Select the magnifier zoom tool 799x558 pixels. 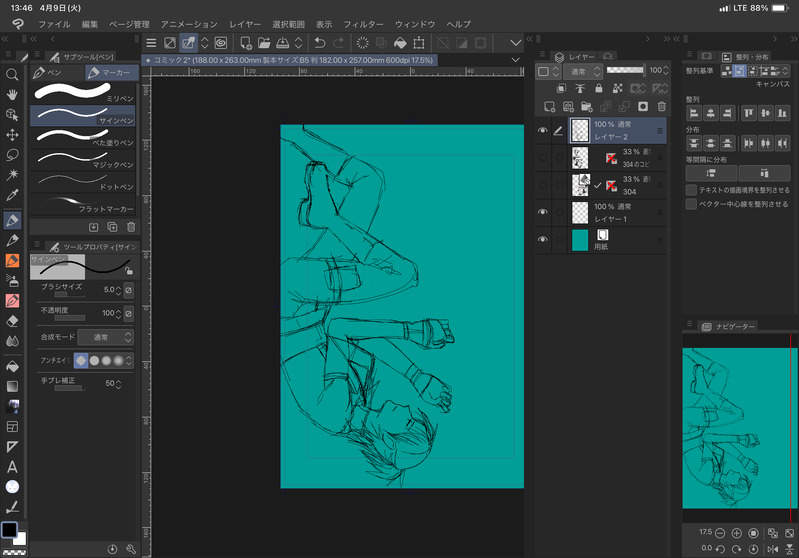pos(12,74)
